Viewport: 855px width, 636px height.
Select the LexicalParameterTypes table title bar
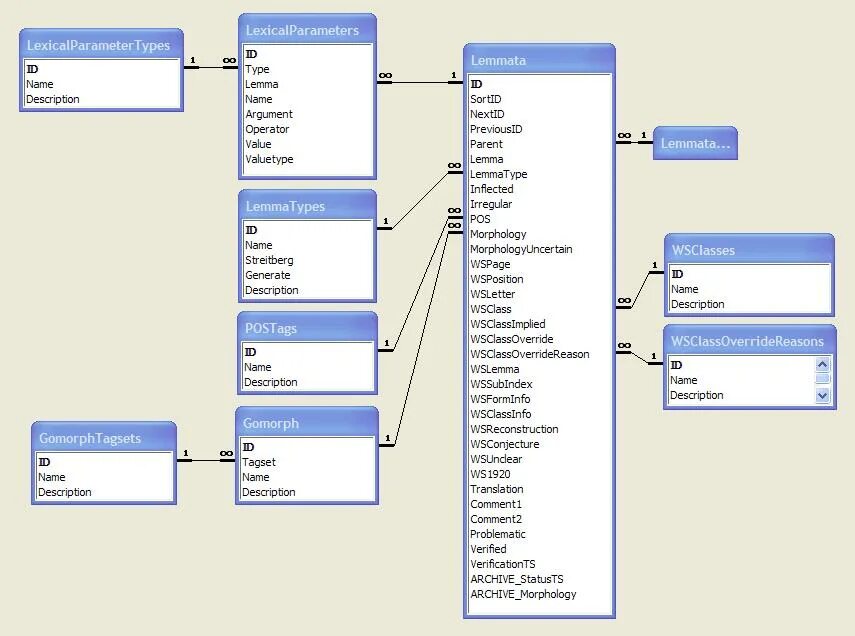101,45
